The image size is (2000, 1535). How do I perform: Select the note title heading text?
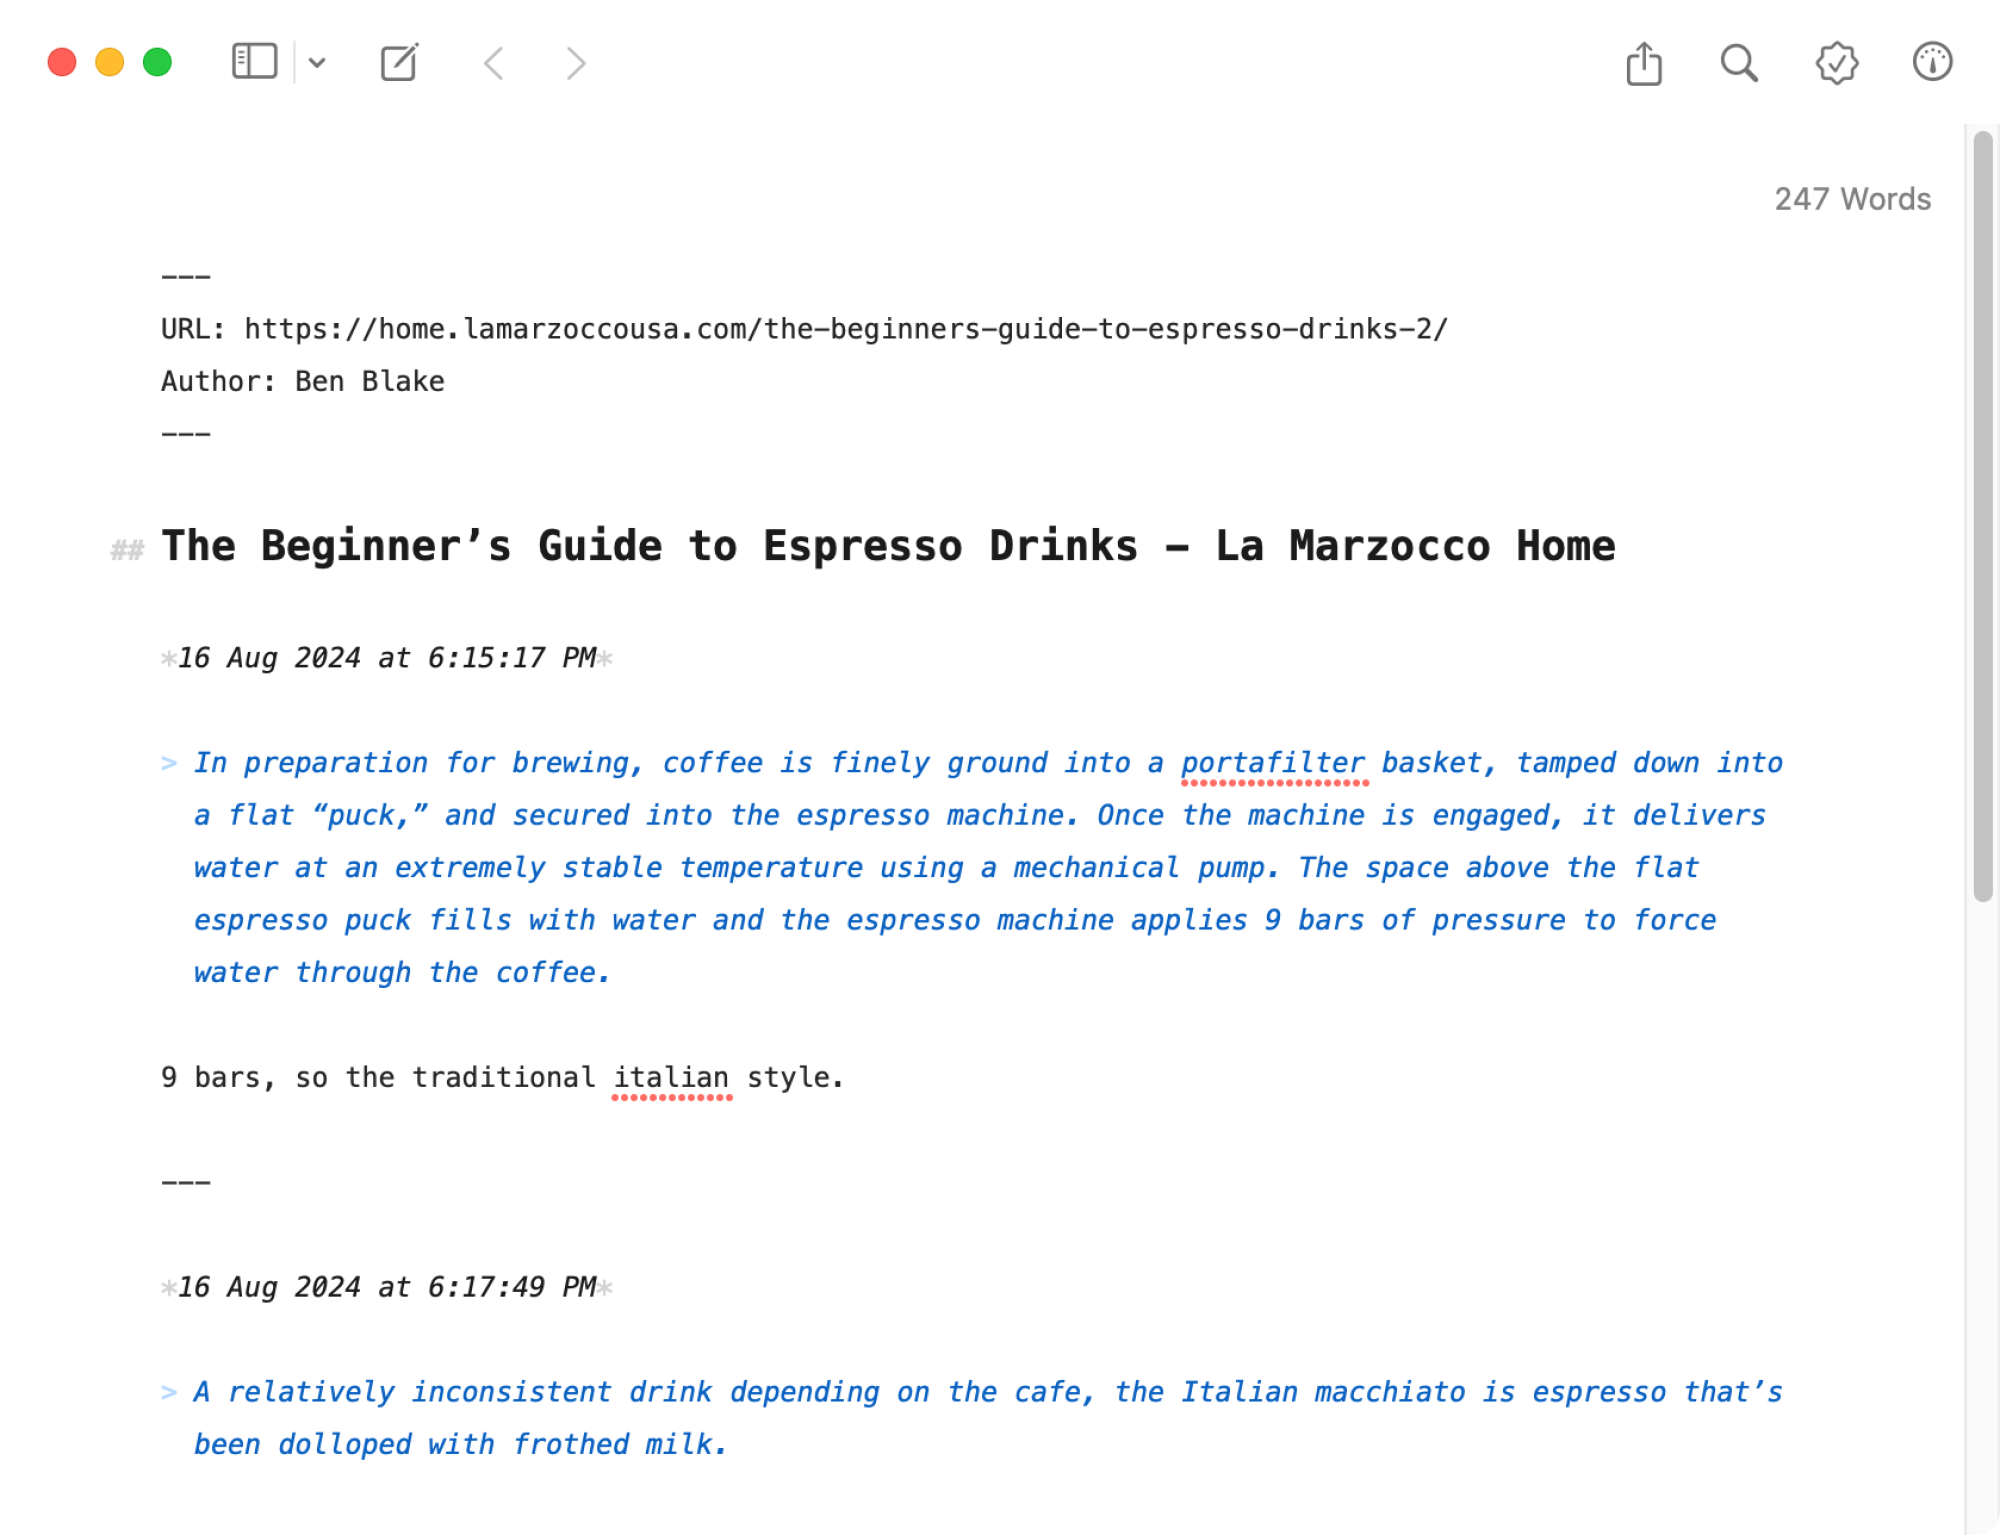click(x=886, y=545)
